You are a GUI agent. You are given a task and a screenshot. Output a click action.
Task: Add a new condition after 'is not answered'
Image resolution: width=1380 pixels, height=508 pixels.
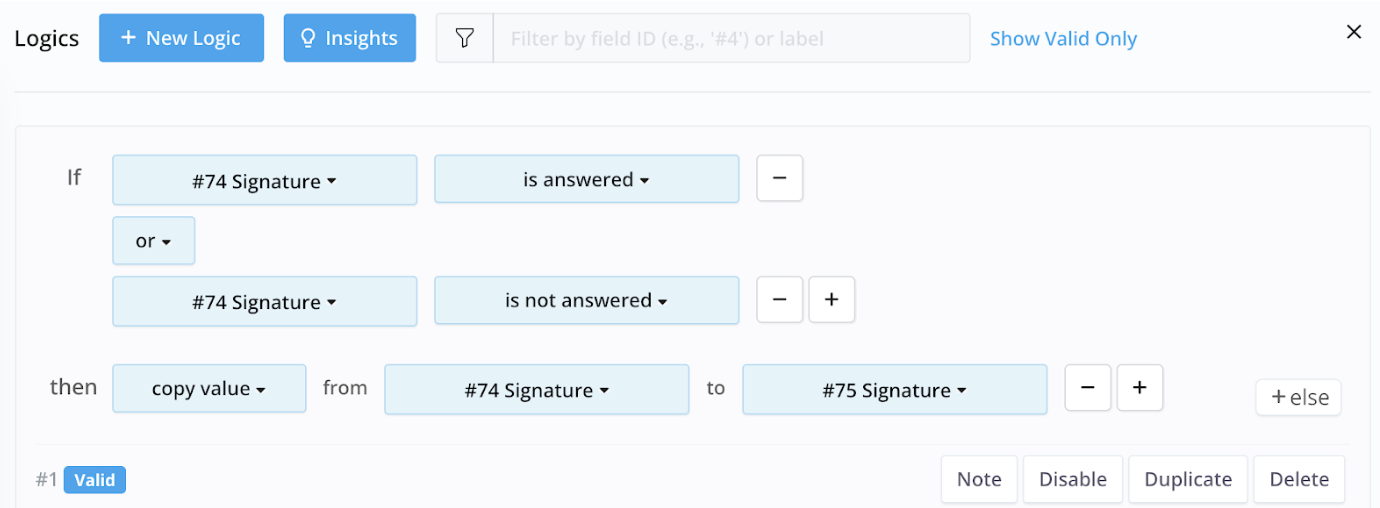point(832,300)
